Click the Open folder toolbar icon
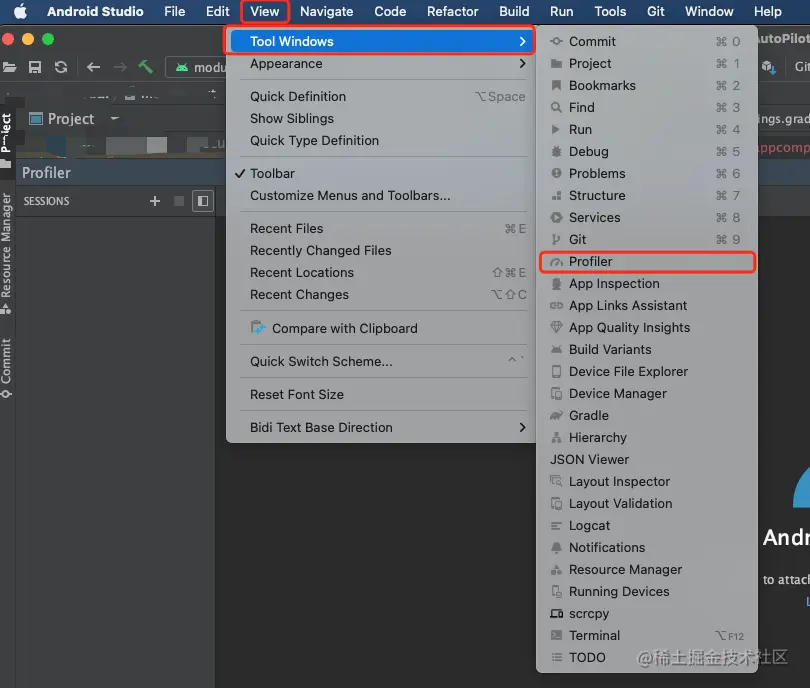Image resolution: width=810 pixels, height=688 pixels. point(9,67)
